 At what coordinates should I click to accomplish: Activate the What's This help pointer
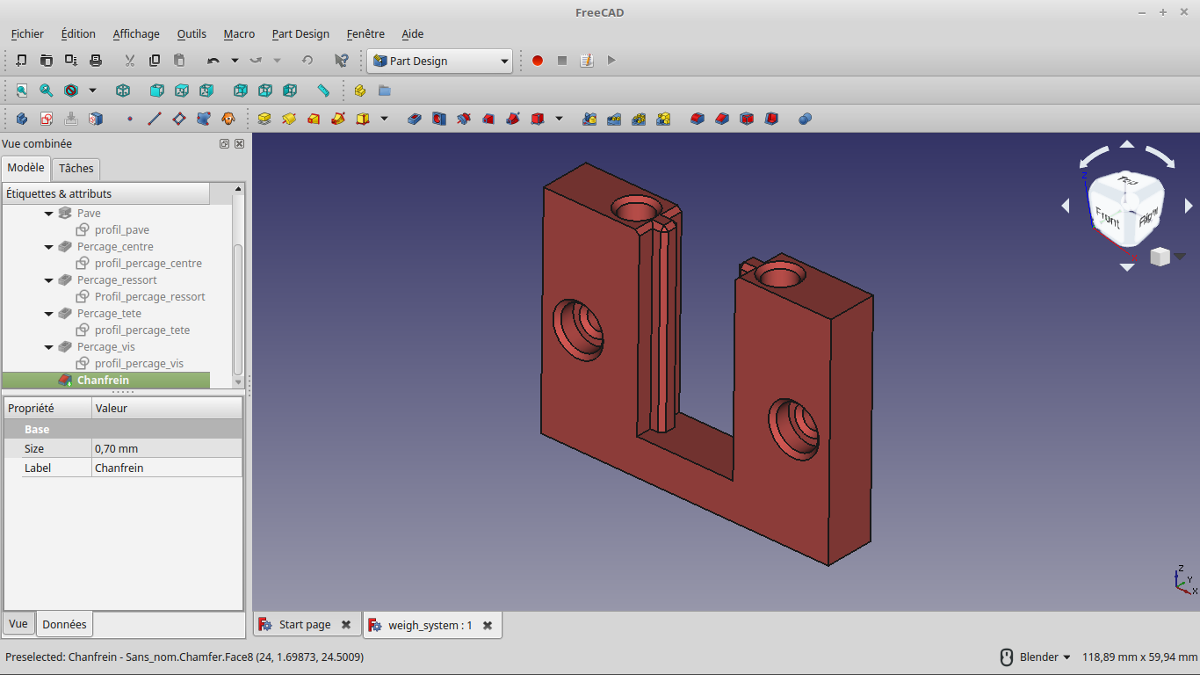[342, 60]
